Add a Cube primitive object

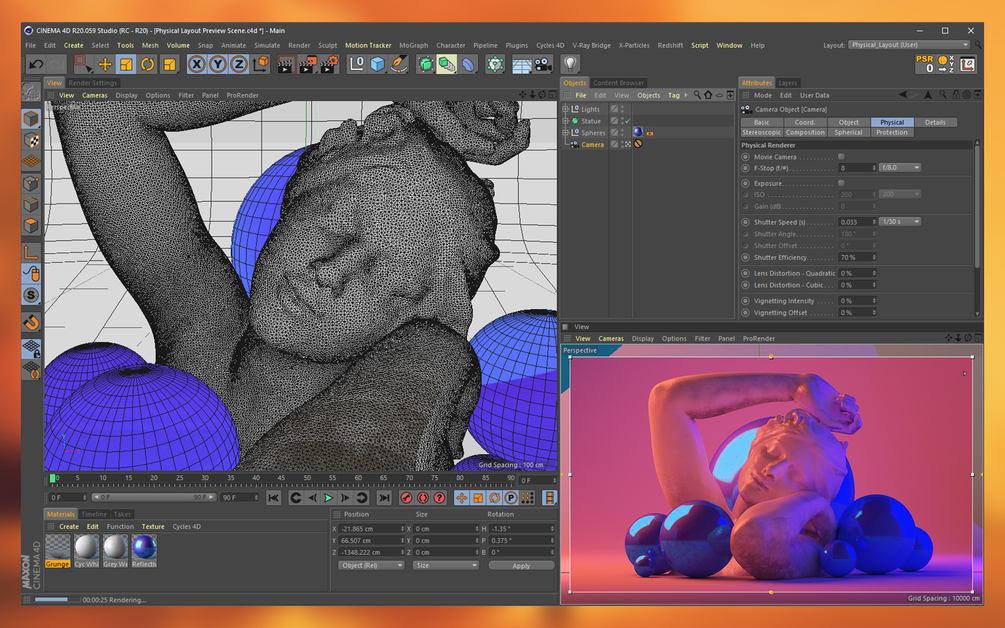(378, 64)
